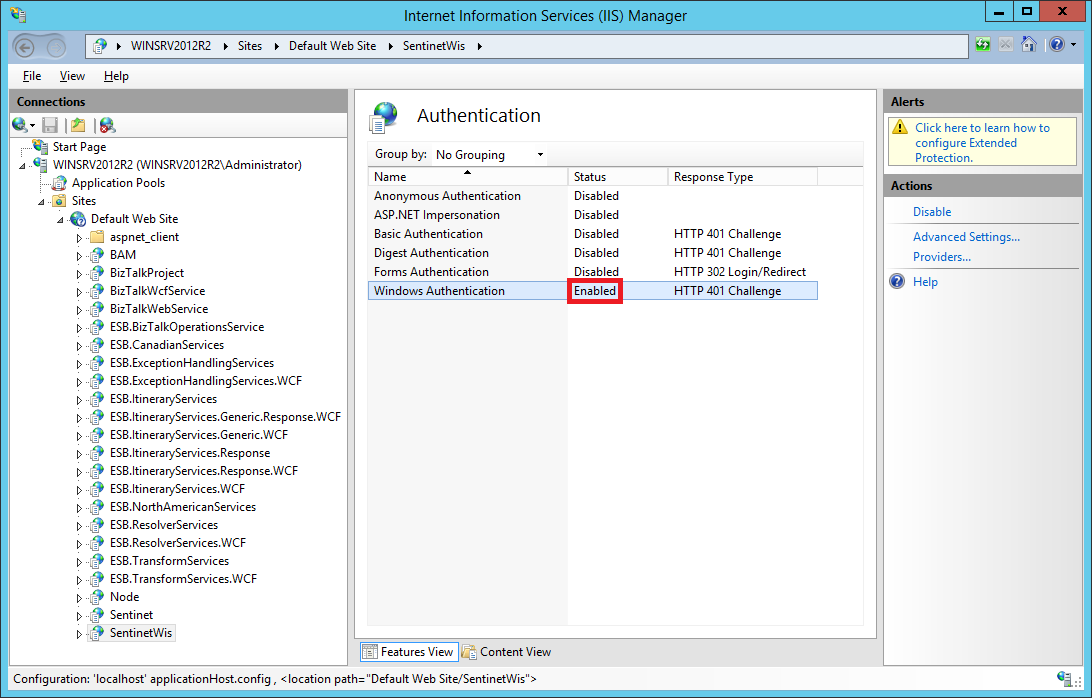Click Default Web Site breadcrumb segment

tap(332, 46)
